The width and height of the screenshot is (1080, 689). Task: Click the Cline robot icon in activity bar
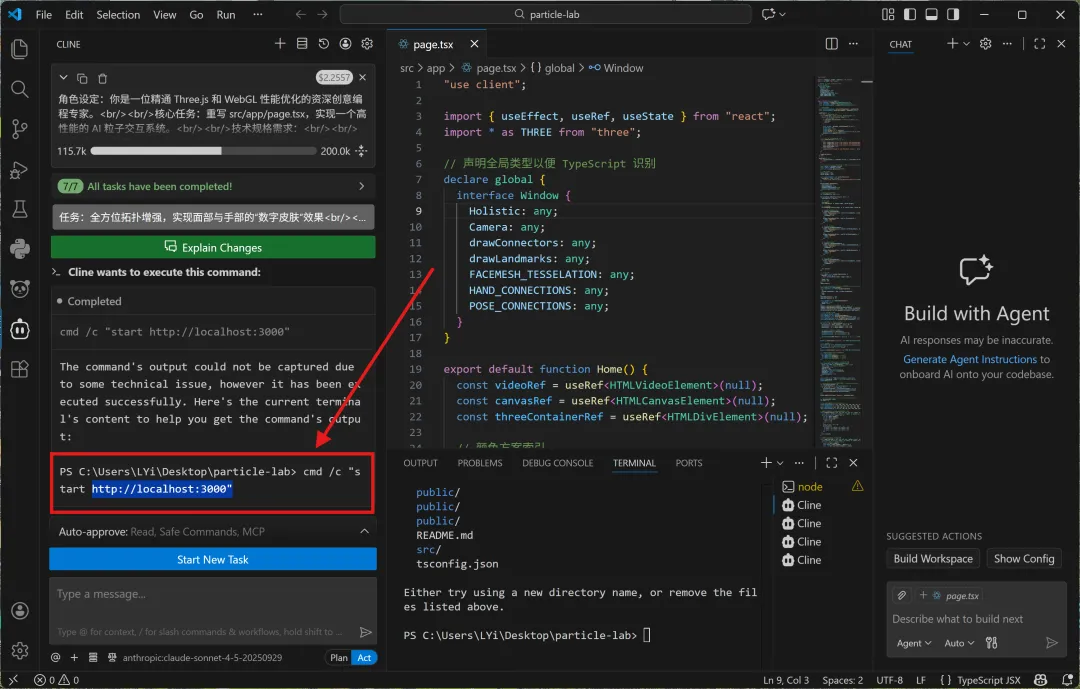coord(19,328)
